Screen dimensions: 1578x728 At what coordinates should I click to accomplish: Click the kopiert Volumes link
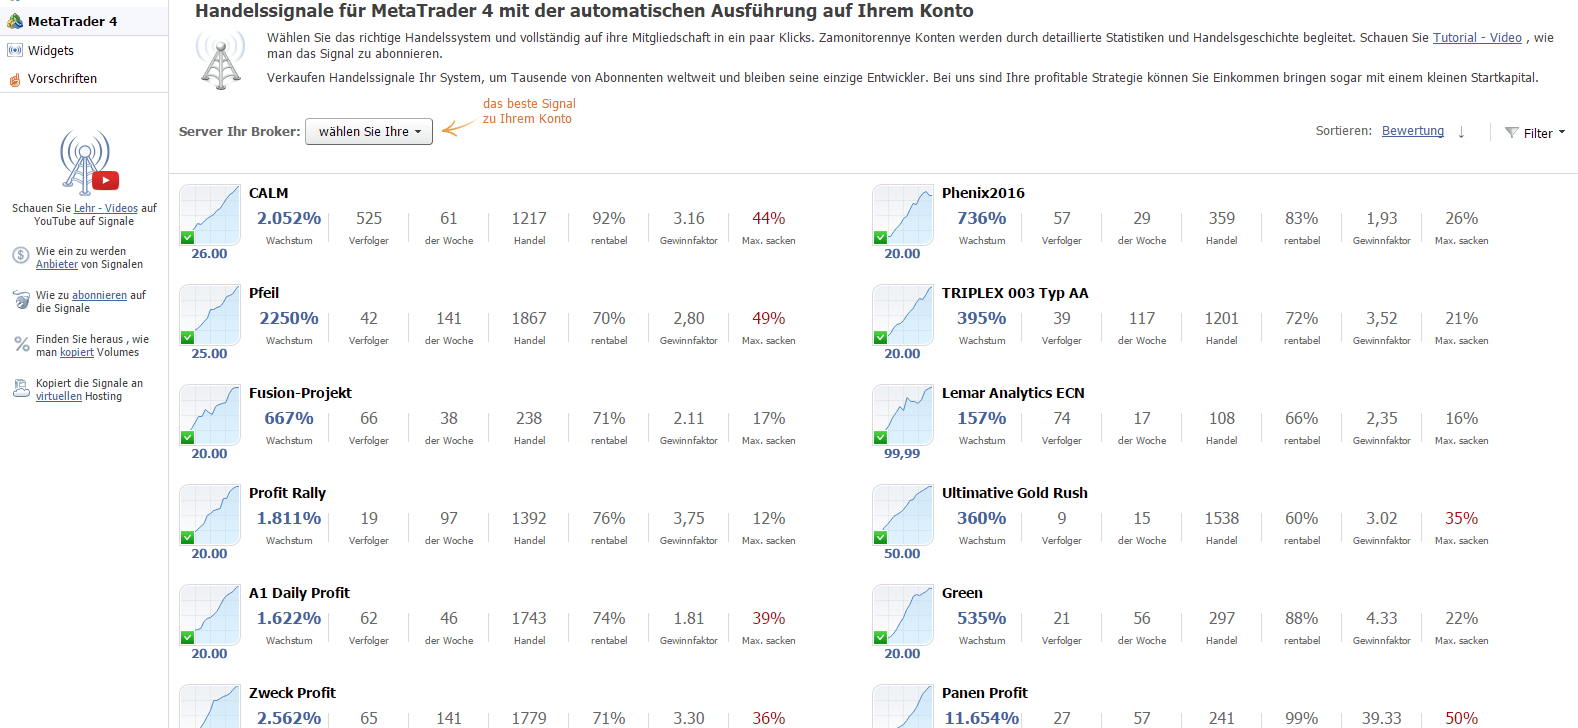77,352
